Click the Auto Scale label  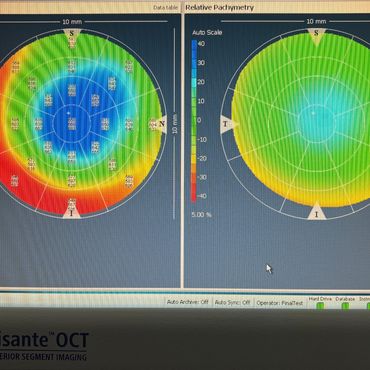pos(207,33)
